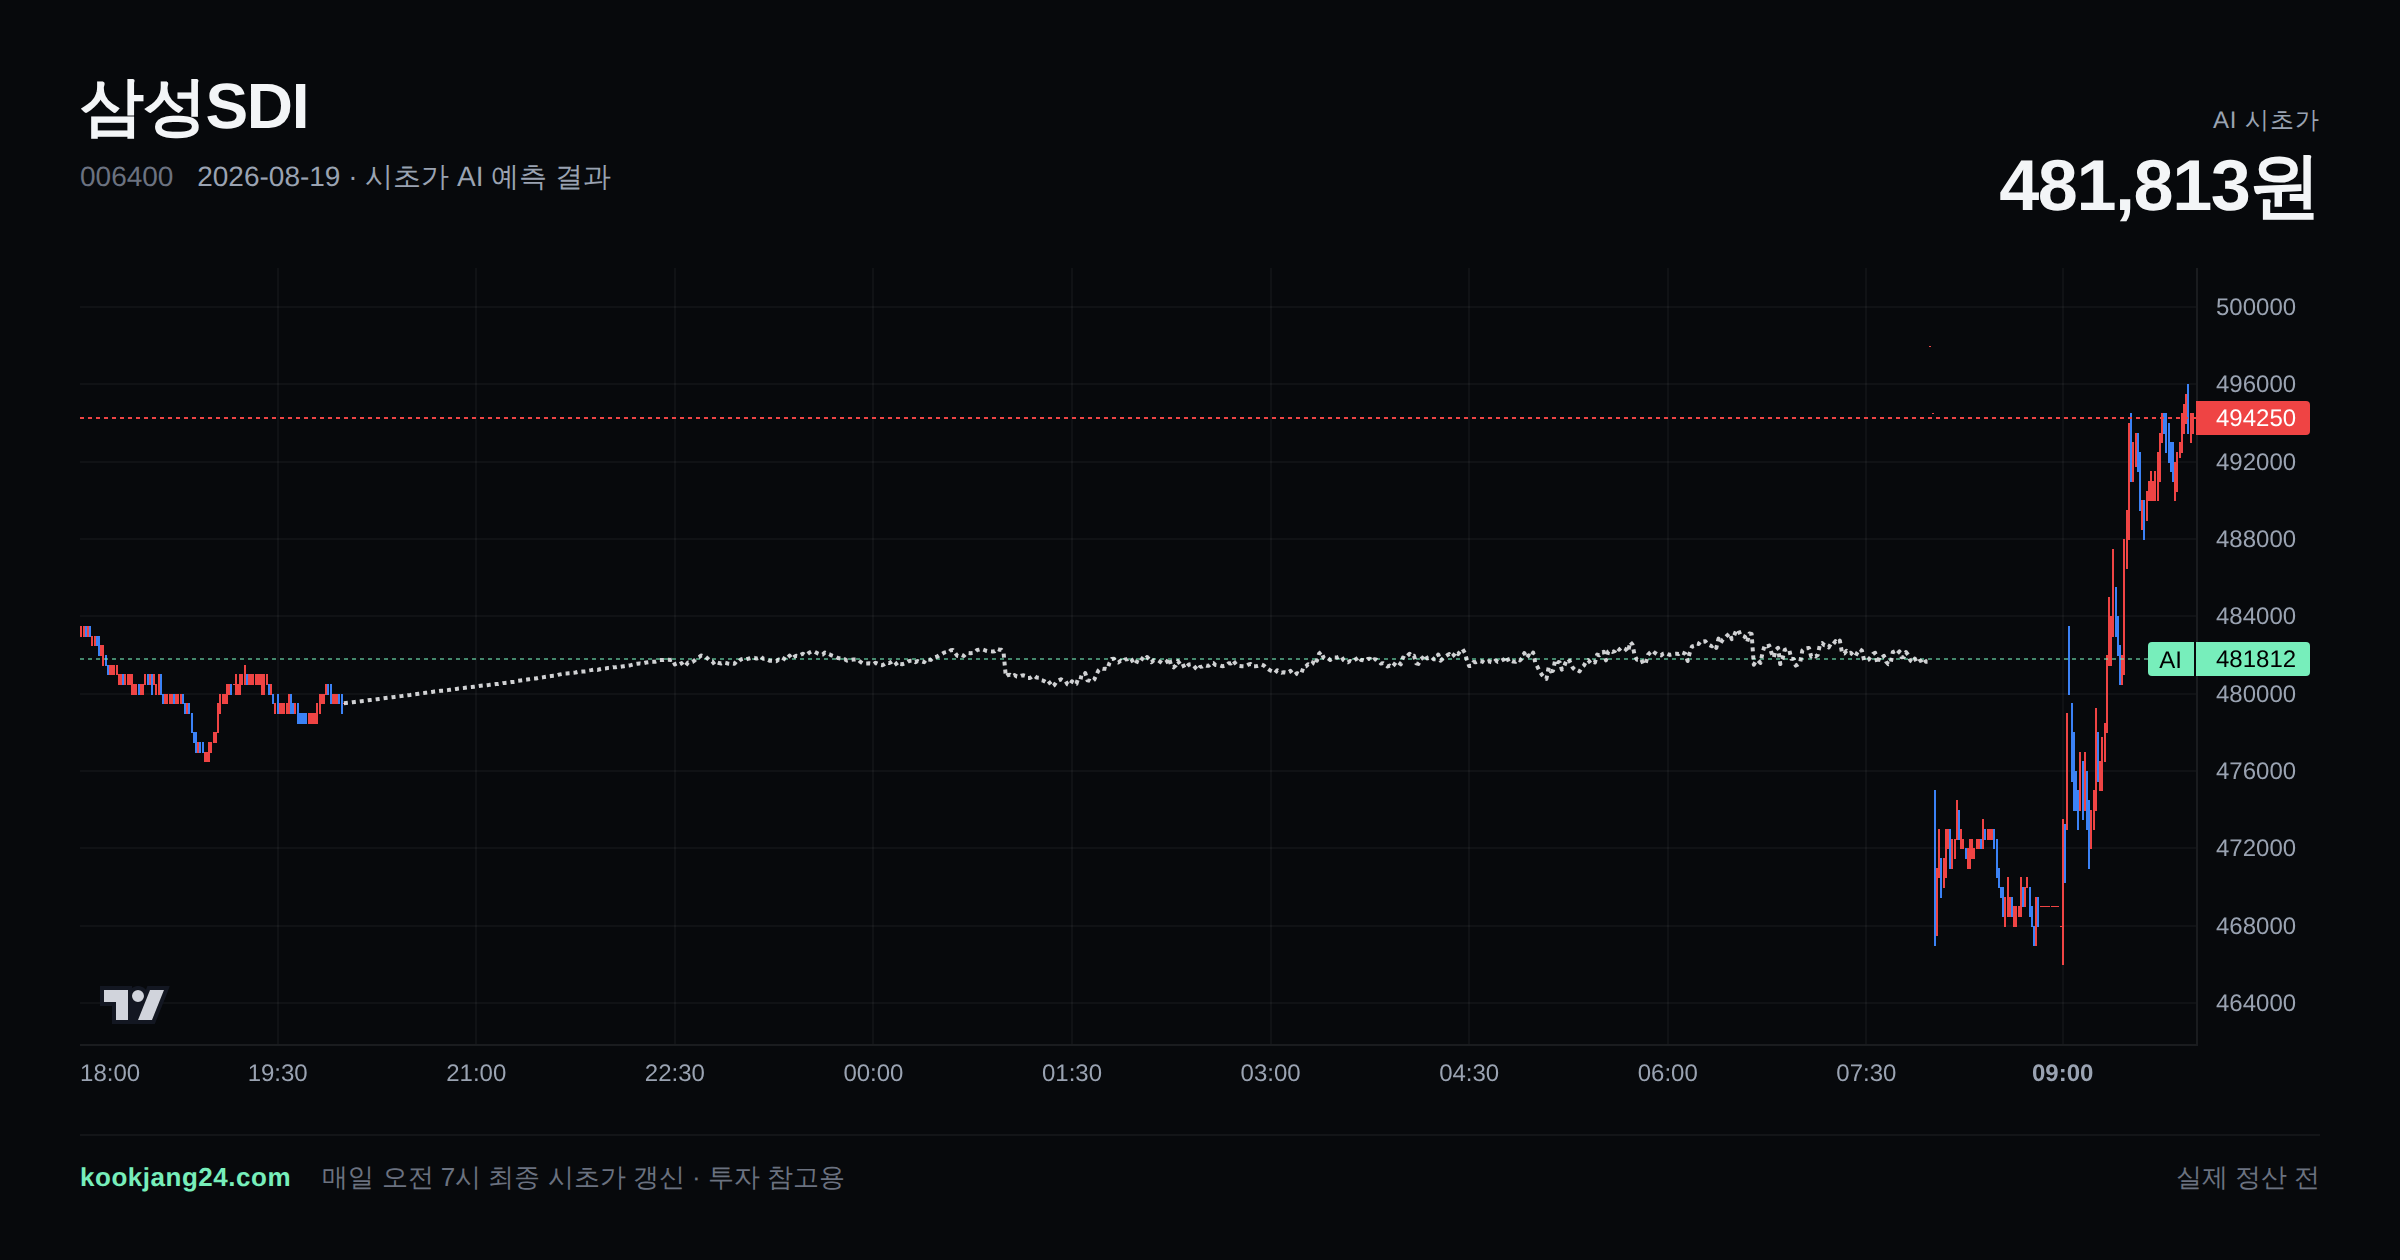Screen dimensions: 2400x1260
Task: Click the 01:30 time axis label
Action: coord(1072,1073)
